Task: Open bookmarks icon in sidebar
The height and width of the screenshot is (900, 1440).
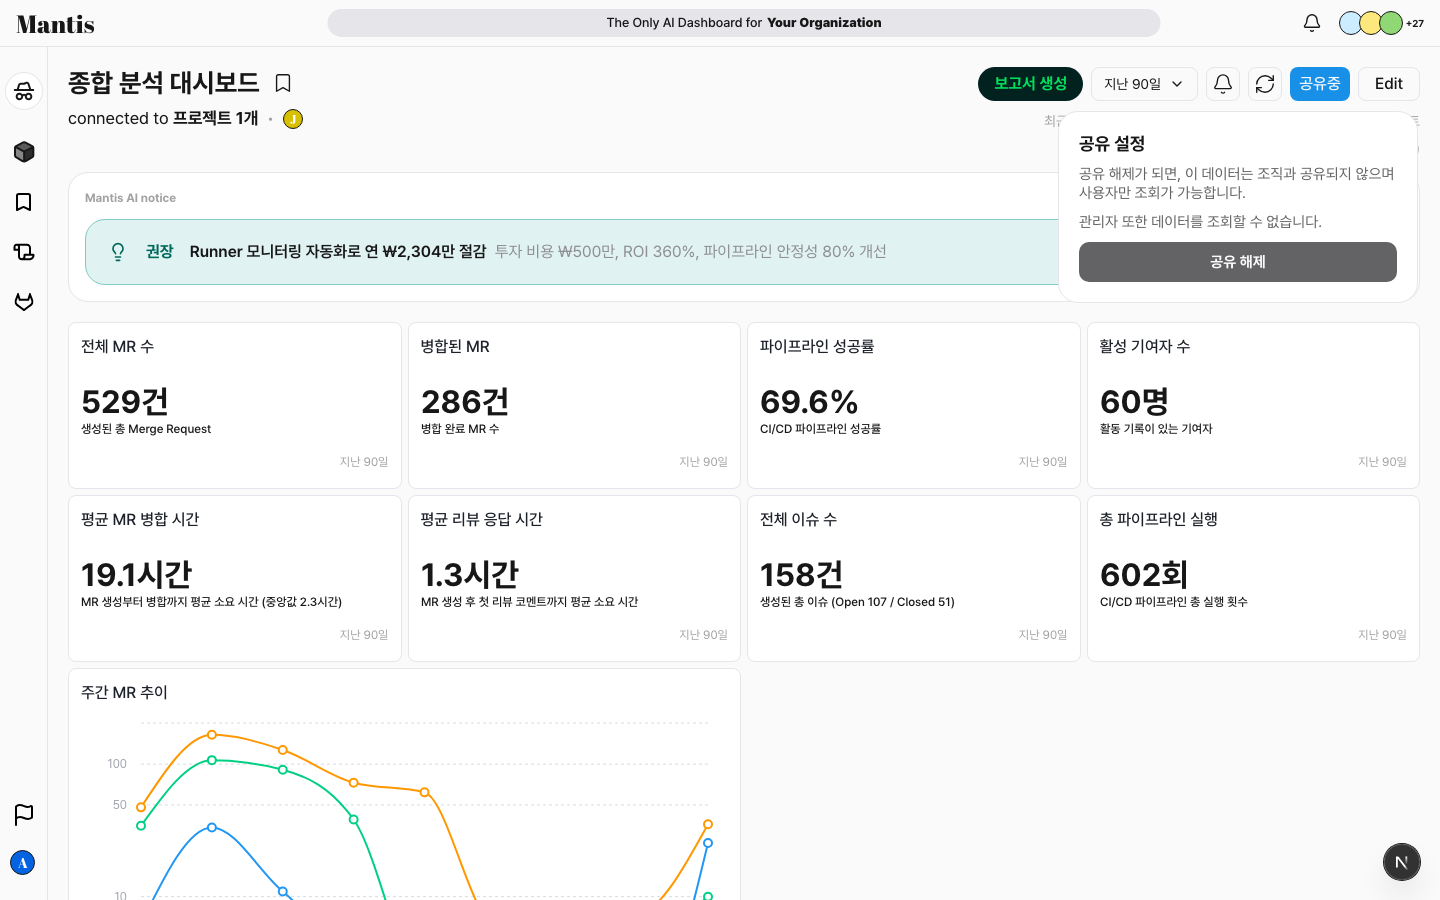Action: [24, 202]
